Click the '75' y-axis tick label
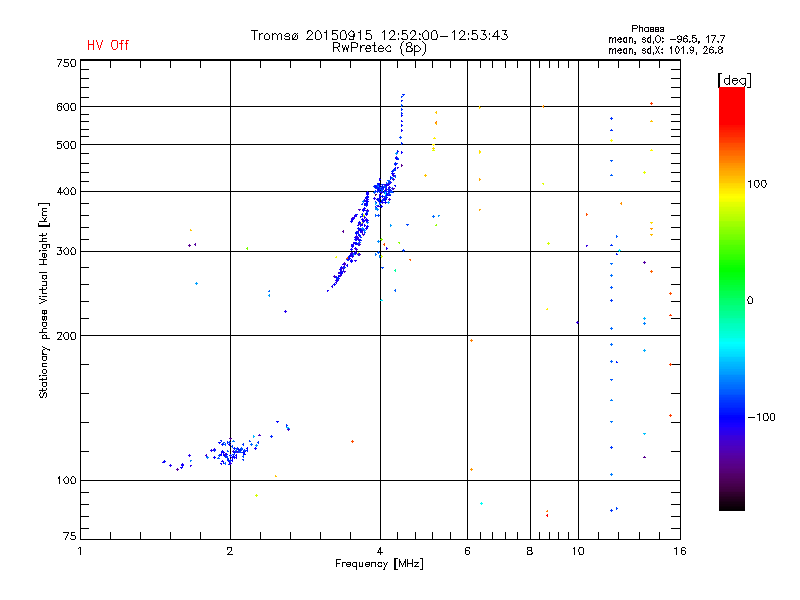Screen dimensions: 800x600 [70, 536]
